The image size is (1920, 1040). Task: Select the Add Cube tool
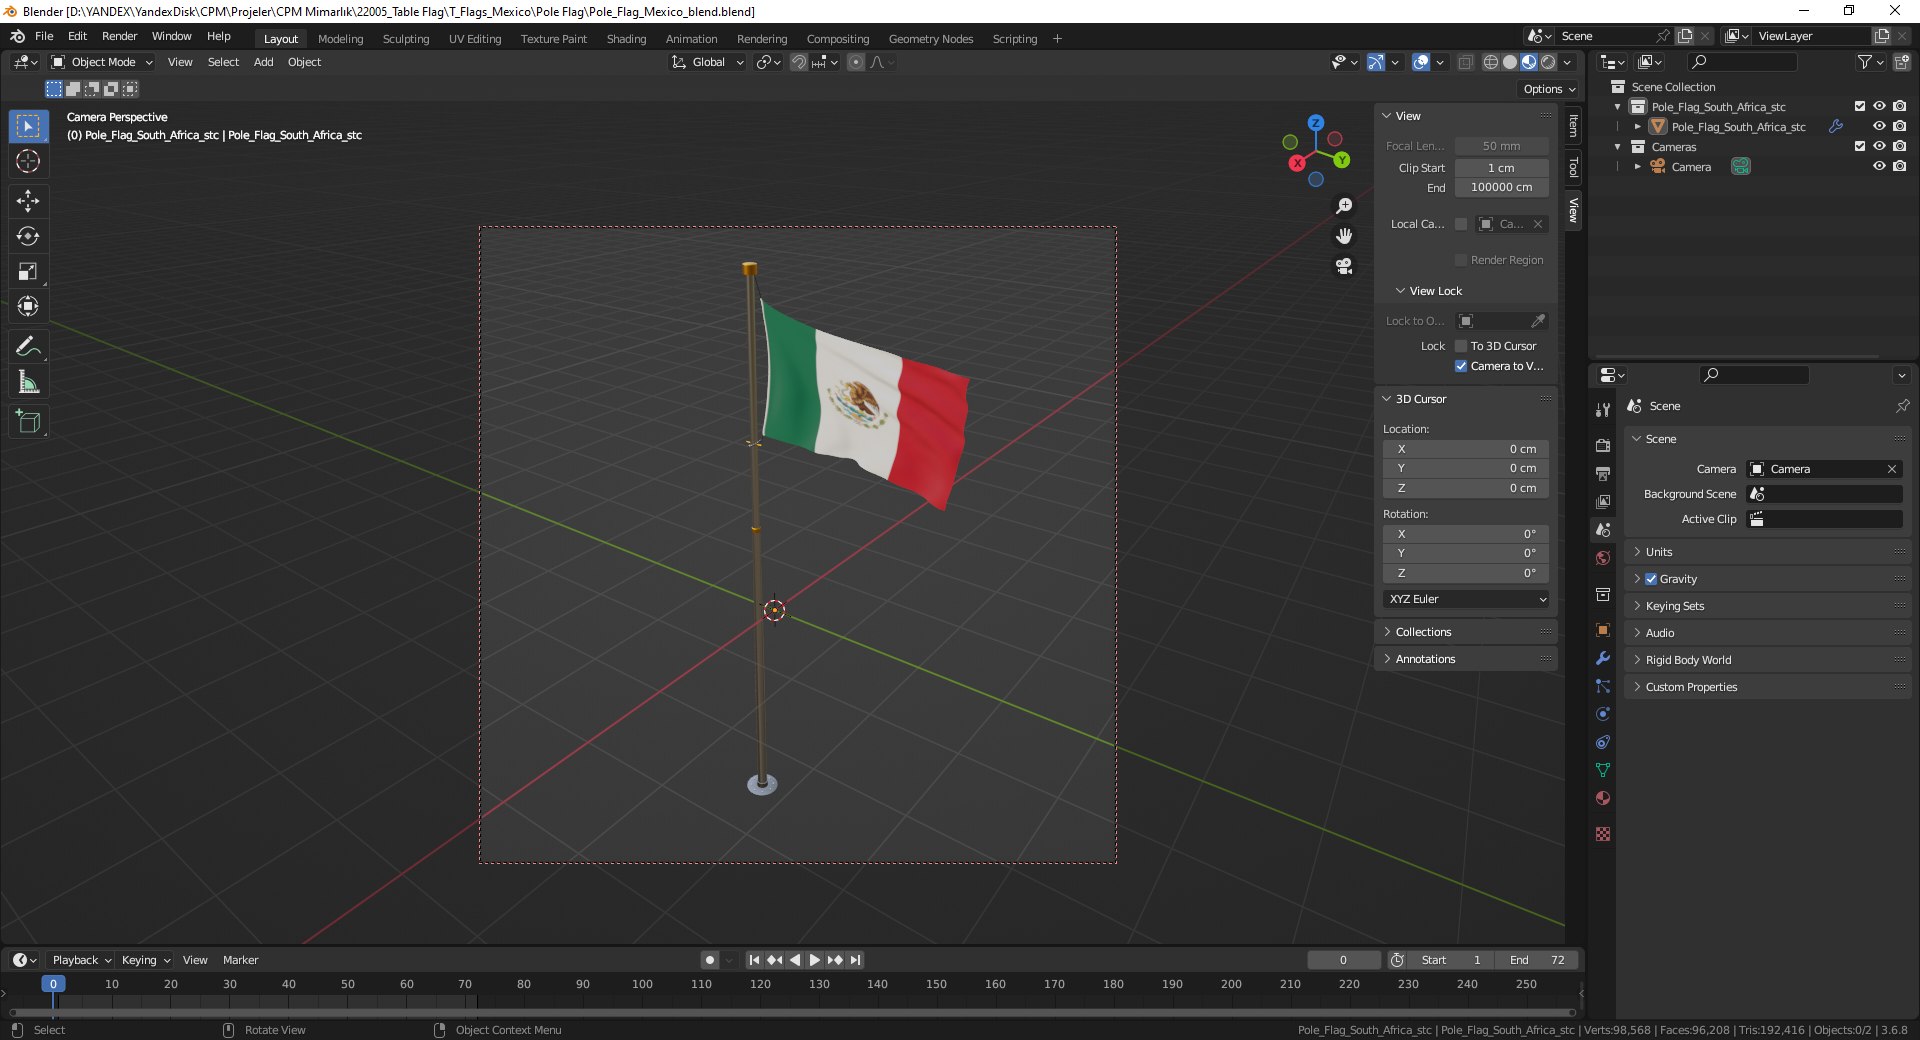[28, 422]
